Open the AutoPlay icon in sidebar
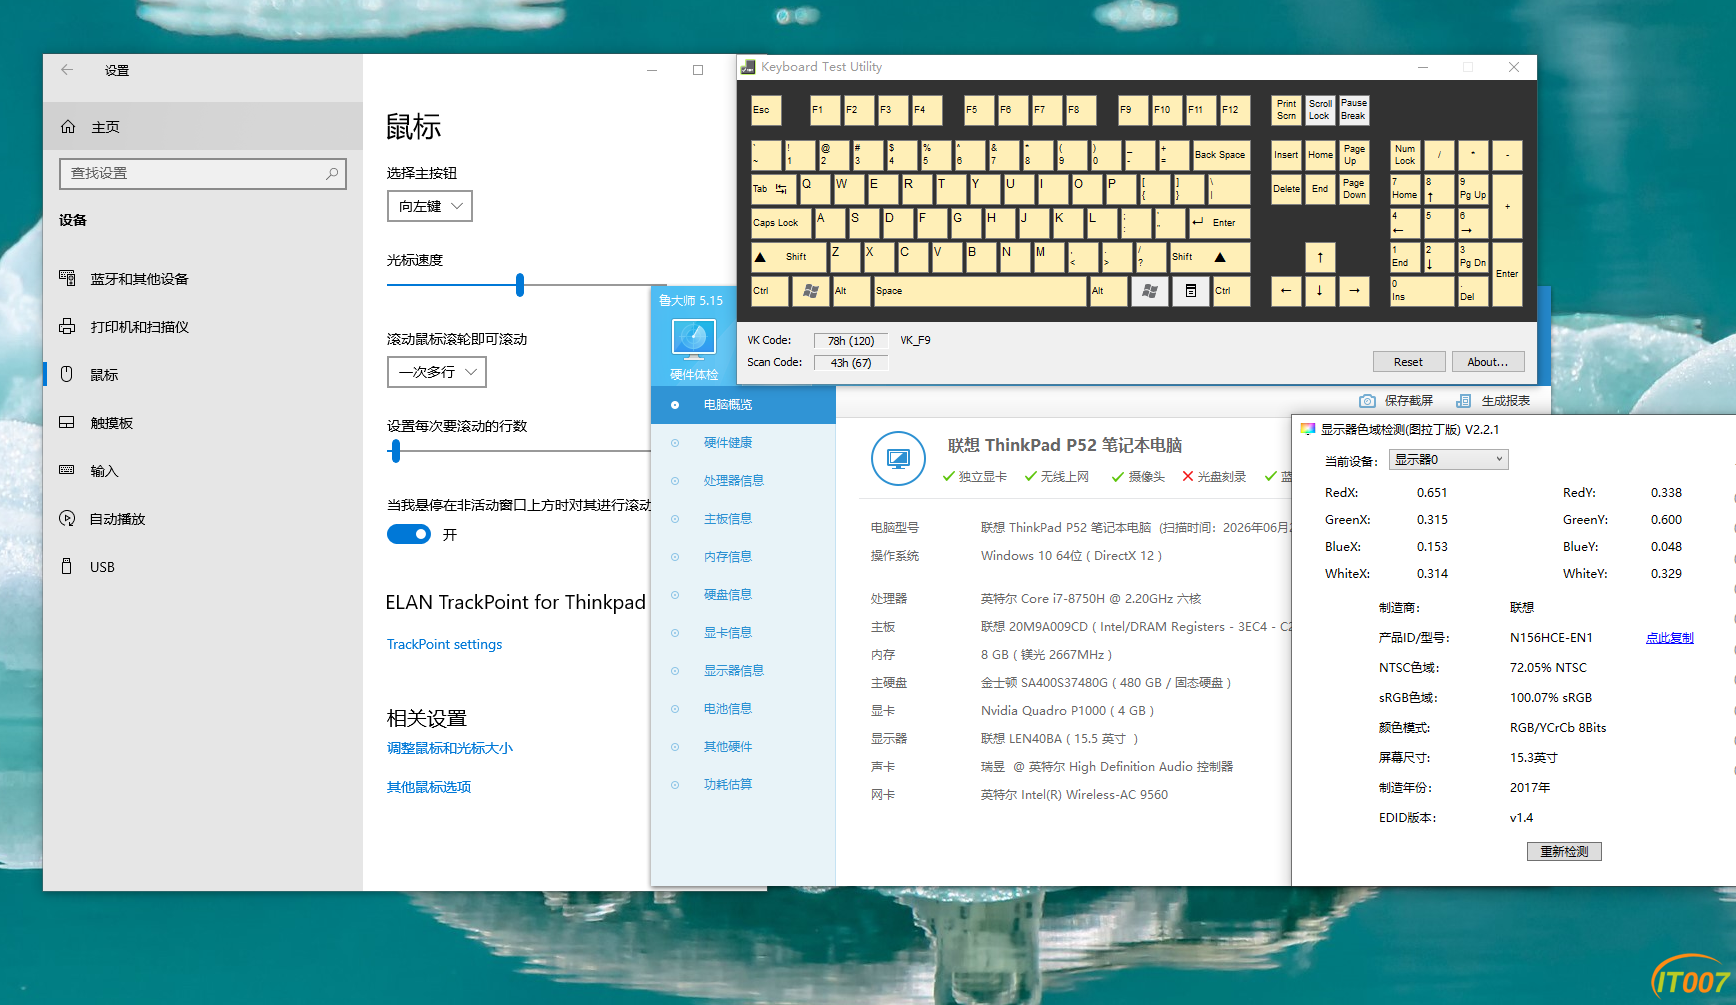 (67, 518)
